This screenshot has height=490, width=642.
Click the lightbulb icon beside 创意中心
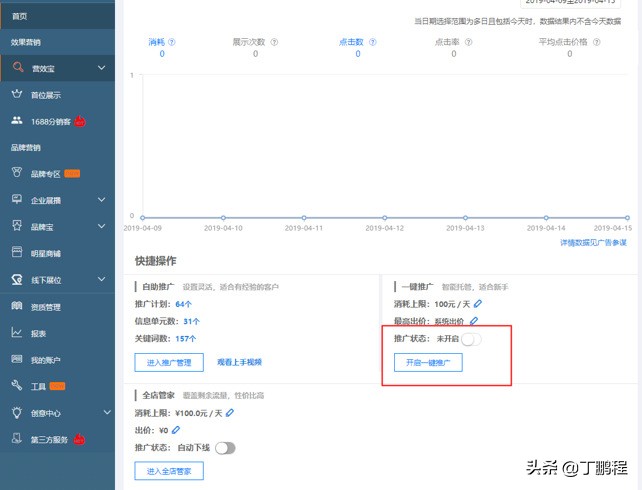point(17,412)
